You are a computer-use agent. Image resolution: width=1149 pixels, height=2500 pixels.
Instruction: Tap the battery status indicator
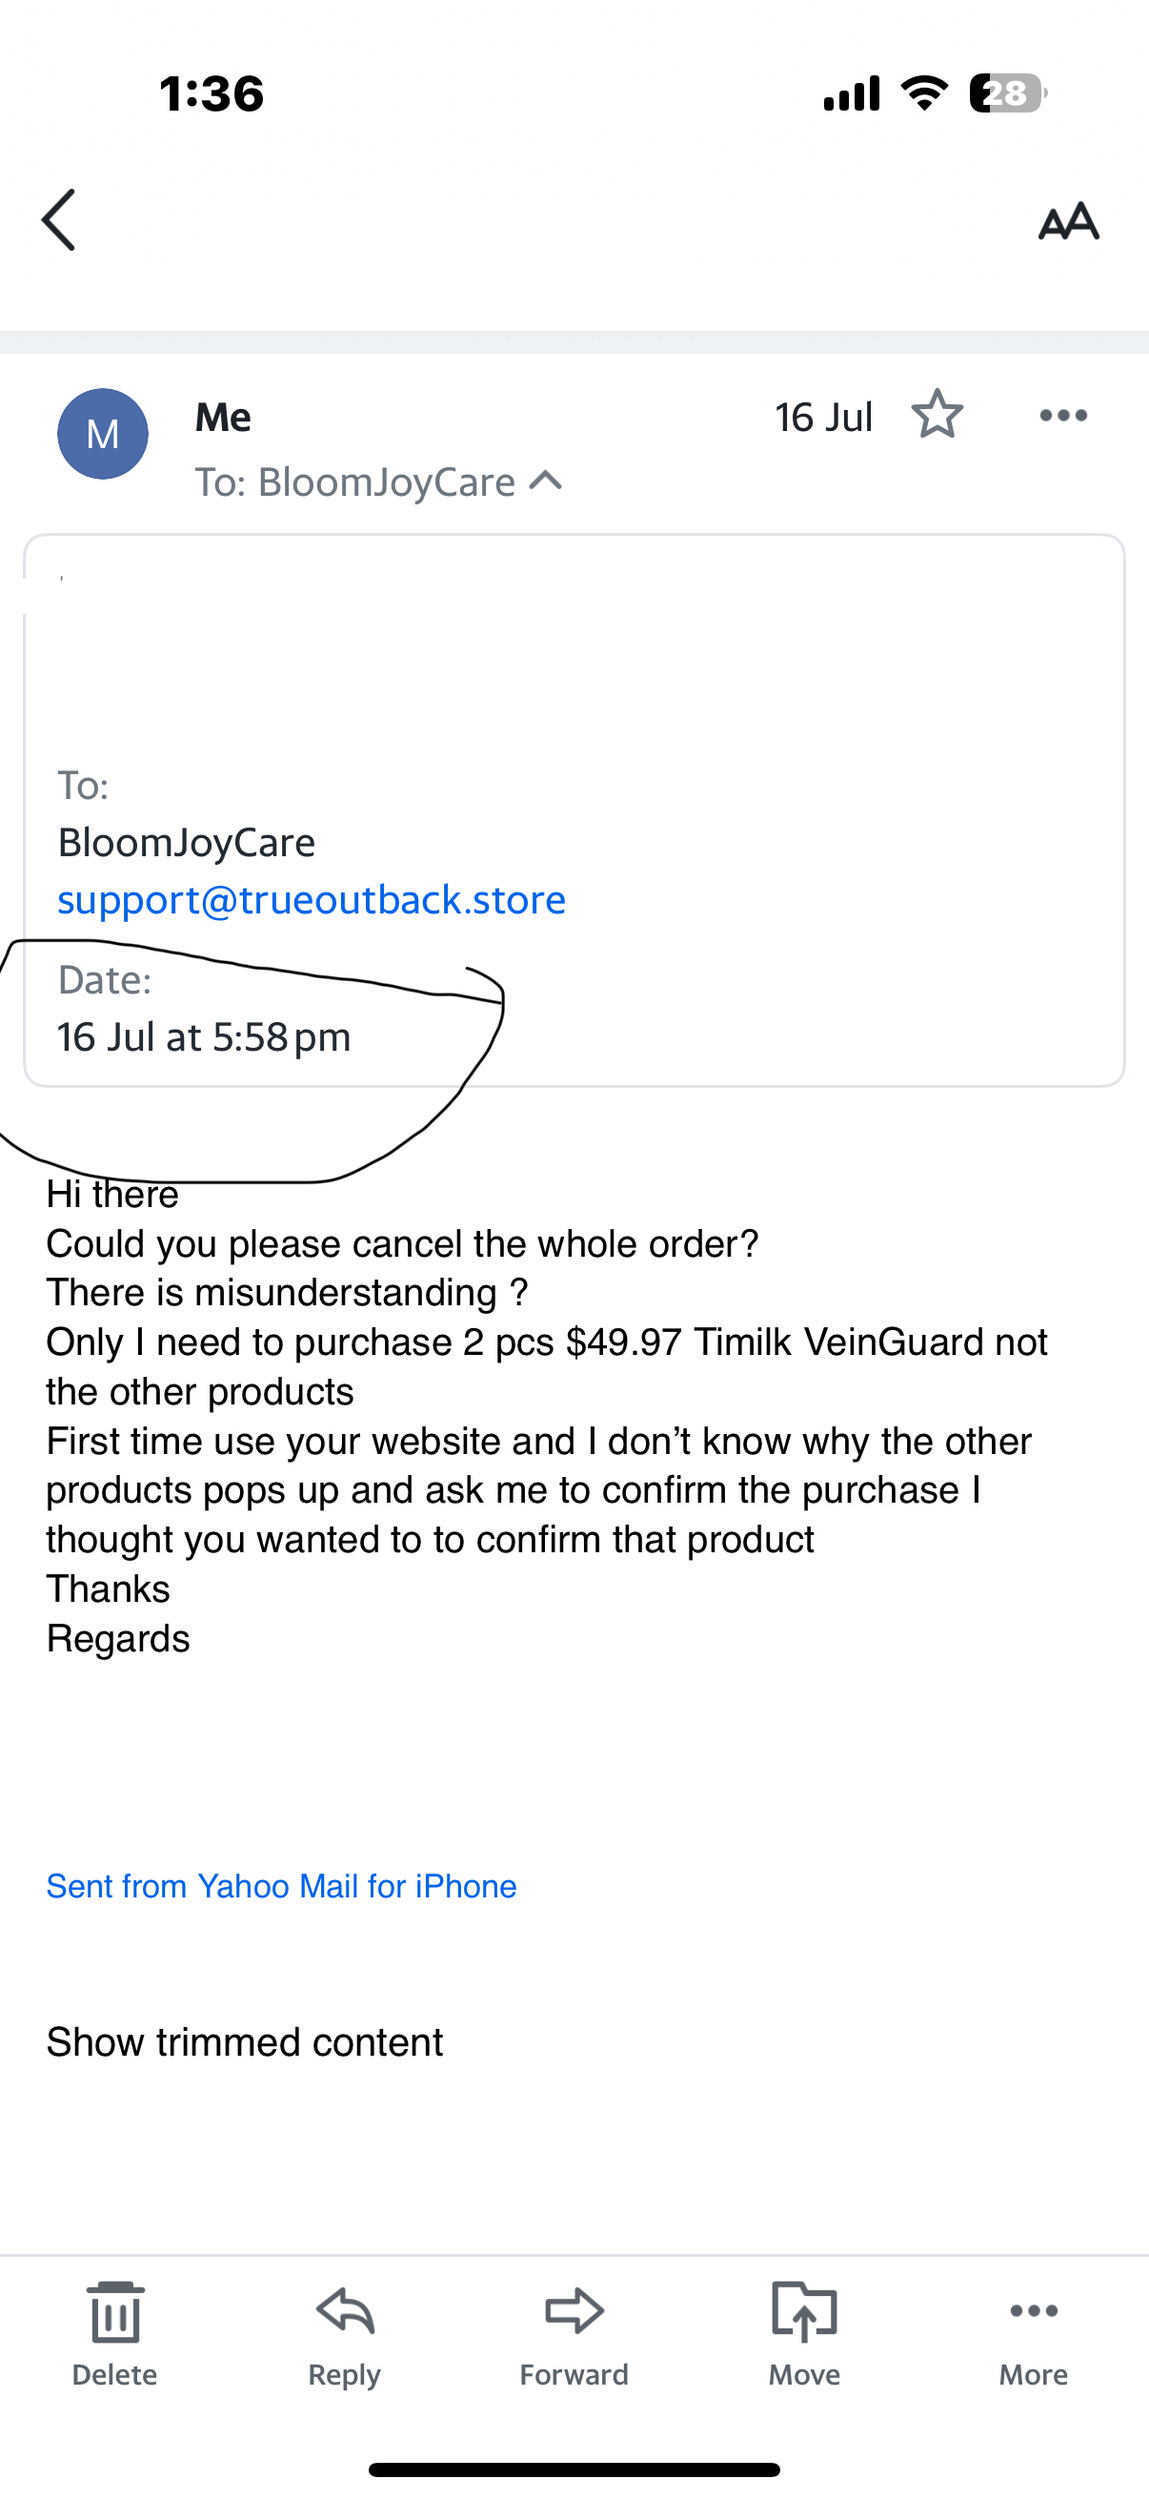tap(1007, 94)
